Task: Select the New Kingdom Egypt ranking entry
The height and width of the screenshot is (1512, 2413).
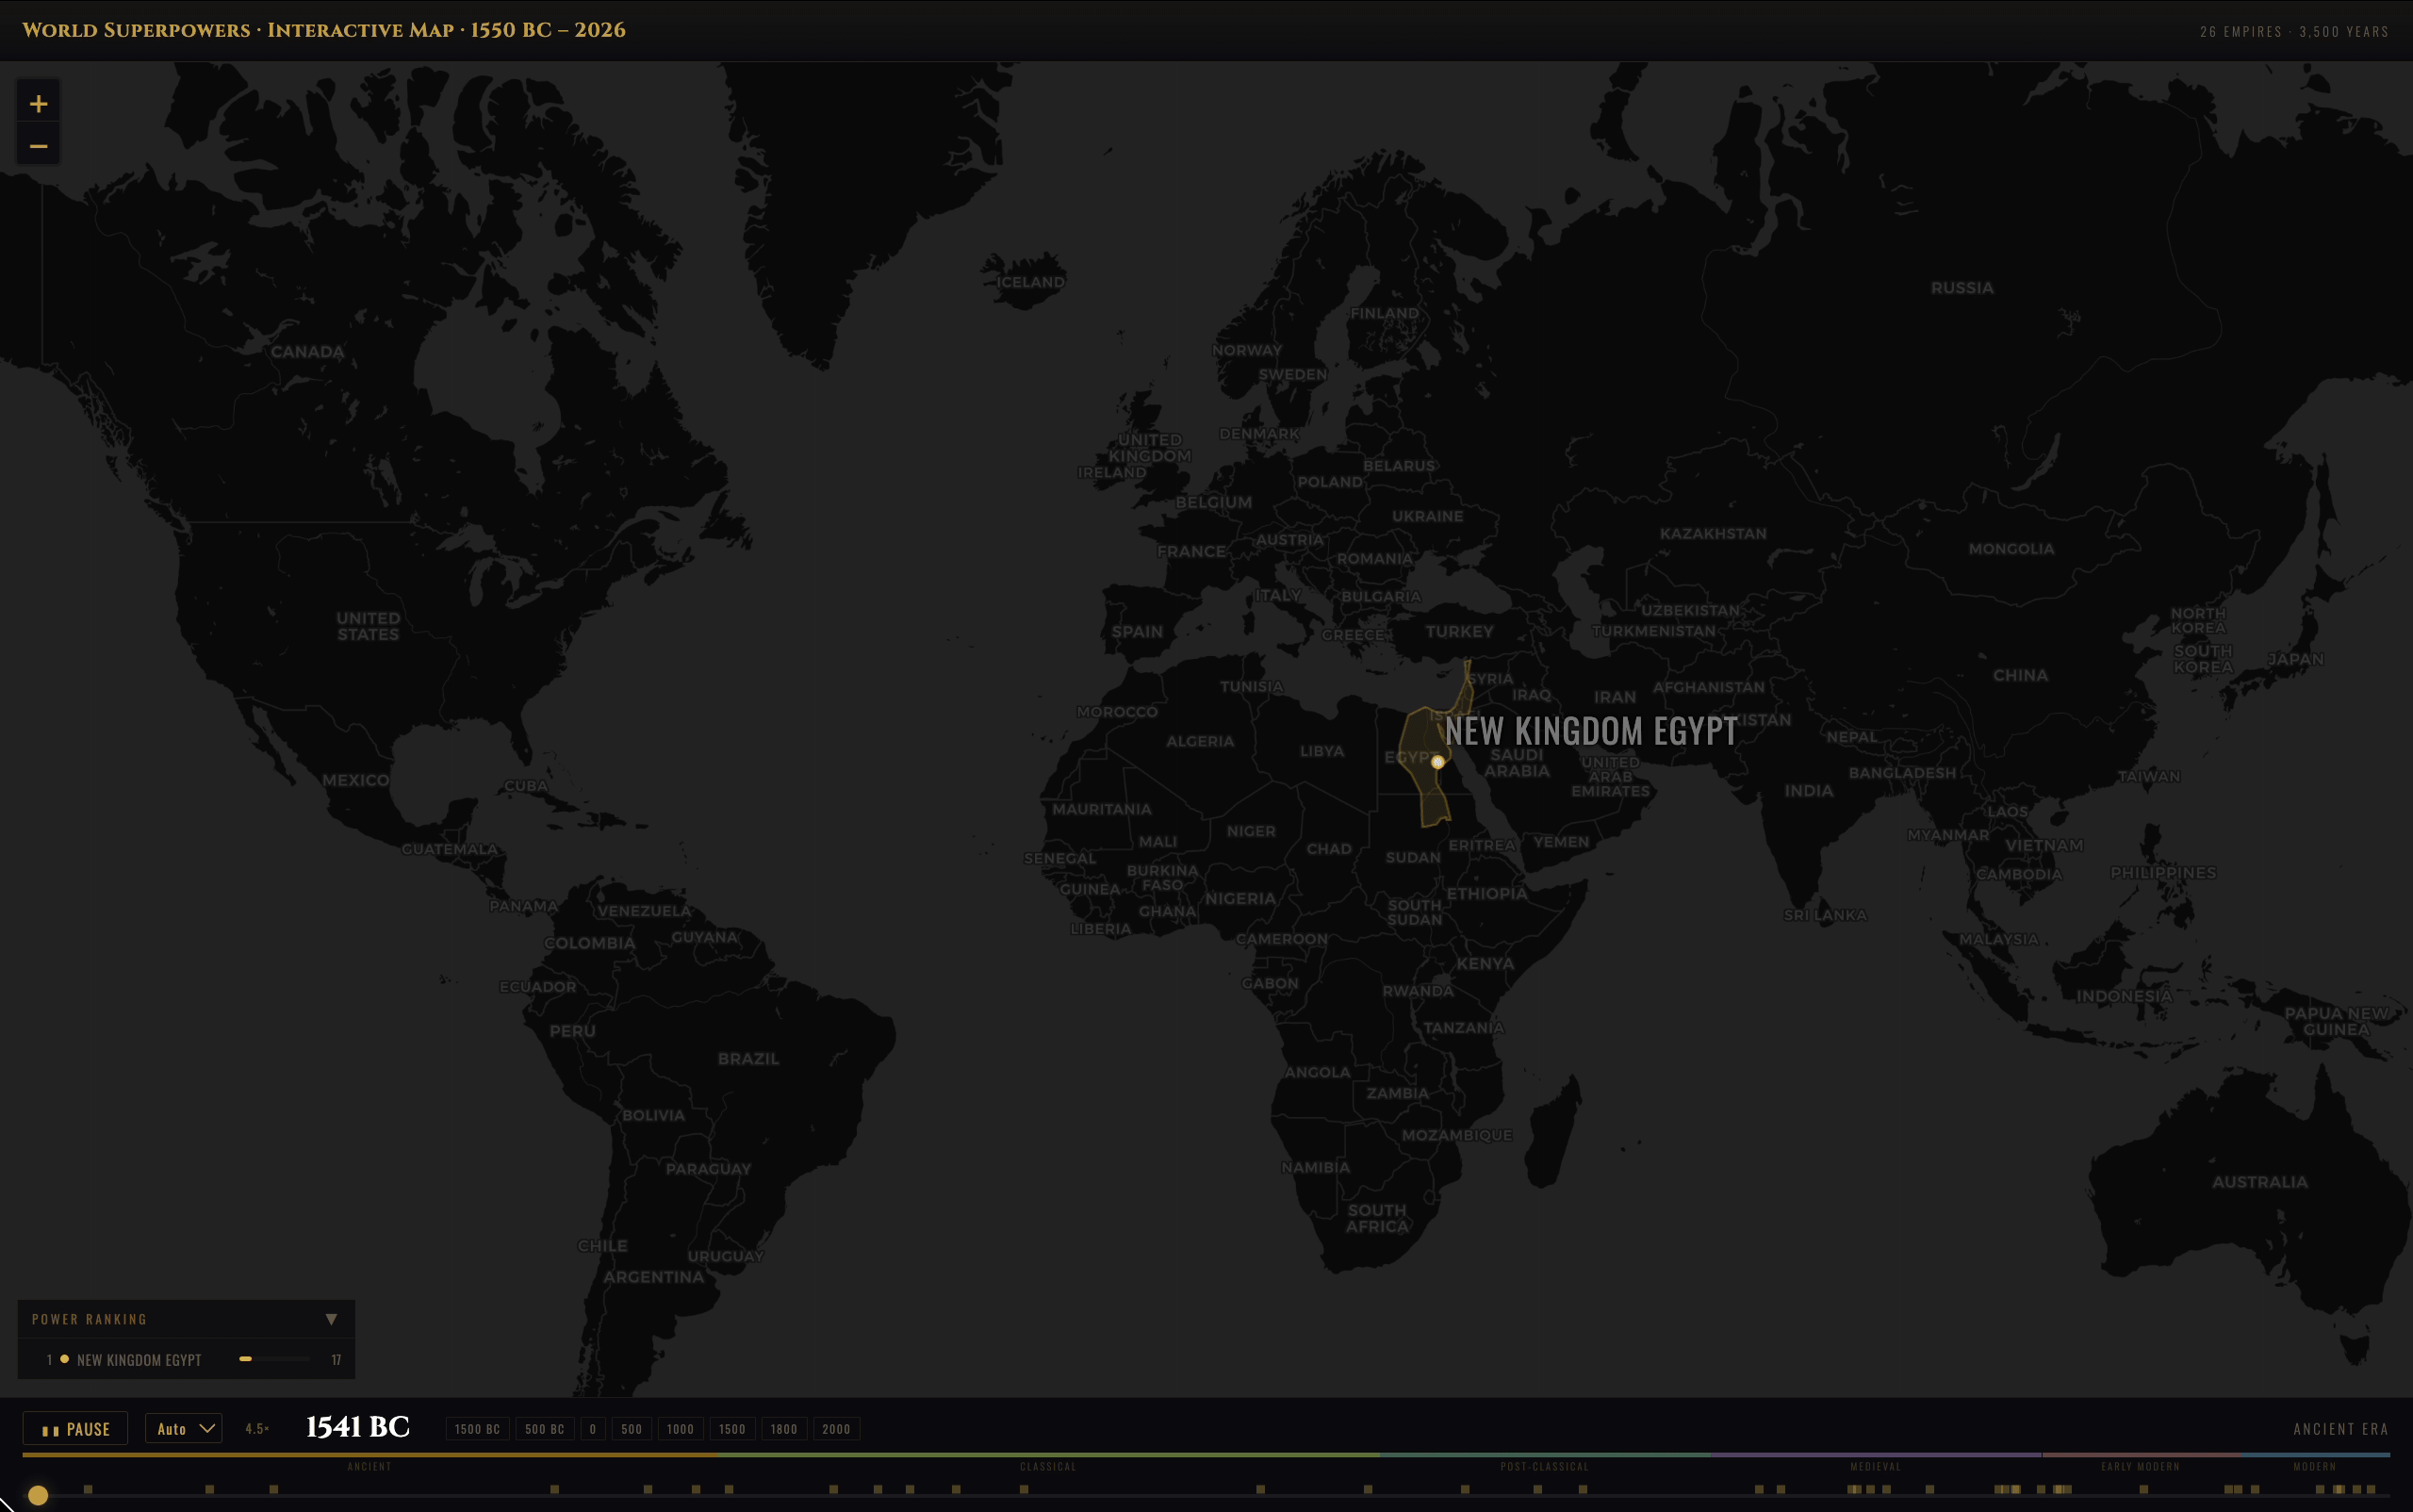Action: click(x=139, y=1360)
